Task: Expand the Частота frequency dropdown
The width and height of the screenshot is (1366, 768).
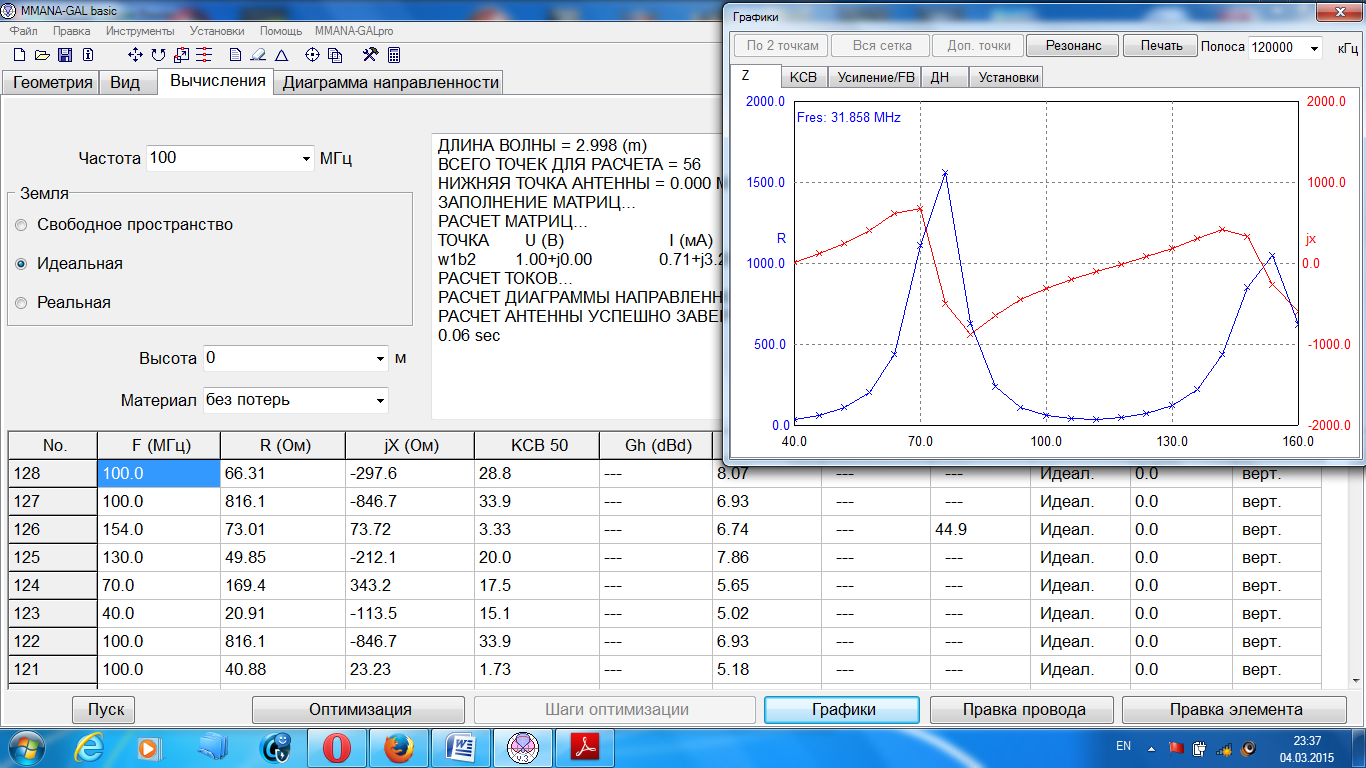Action: 306,159
